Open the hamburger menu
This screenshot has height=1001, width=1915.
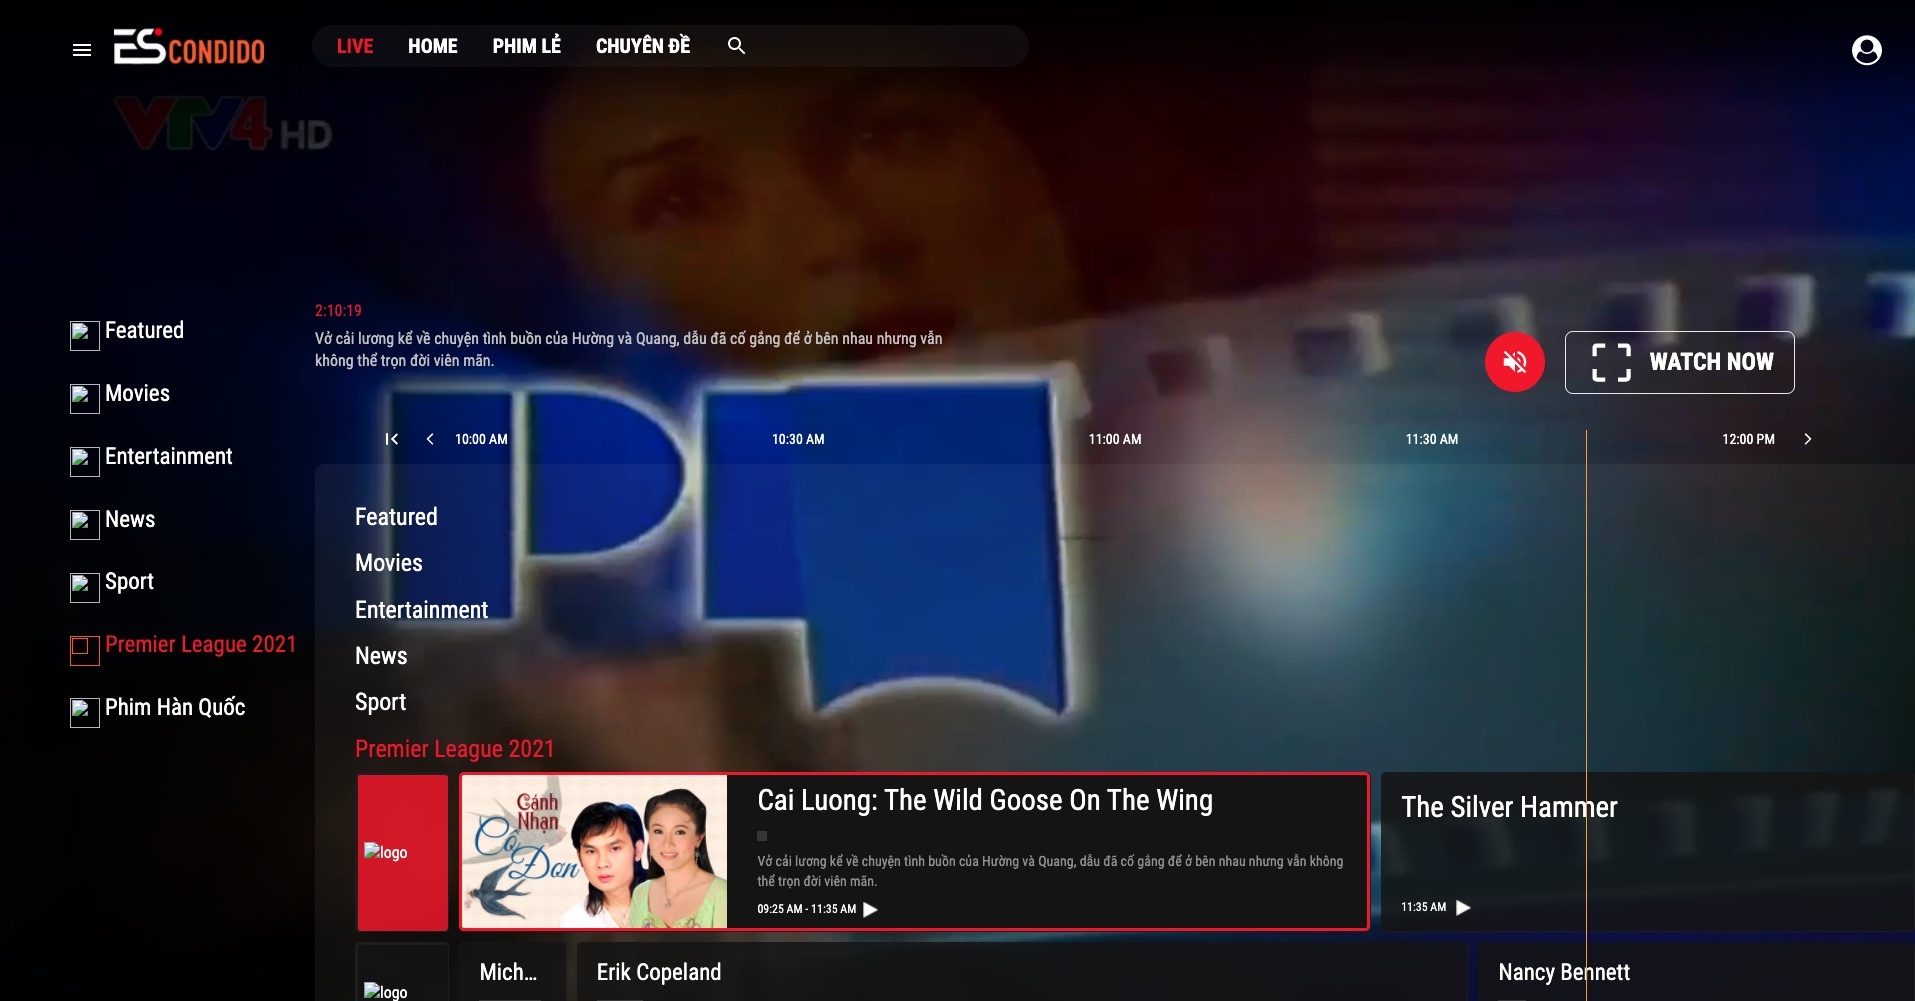[82, 50]
